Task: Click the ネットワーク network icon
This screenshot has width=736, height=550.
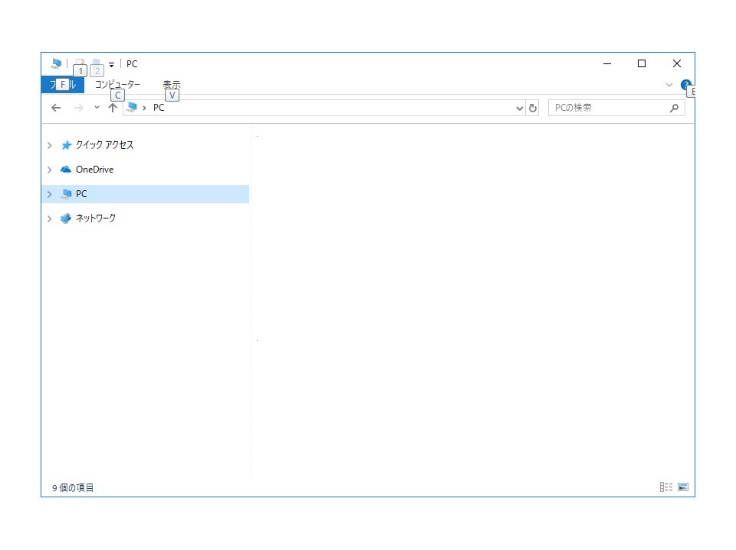Action: tap(66, 218)
